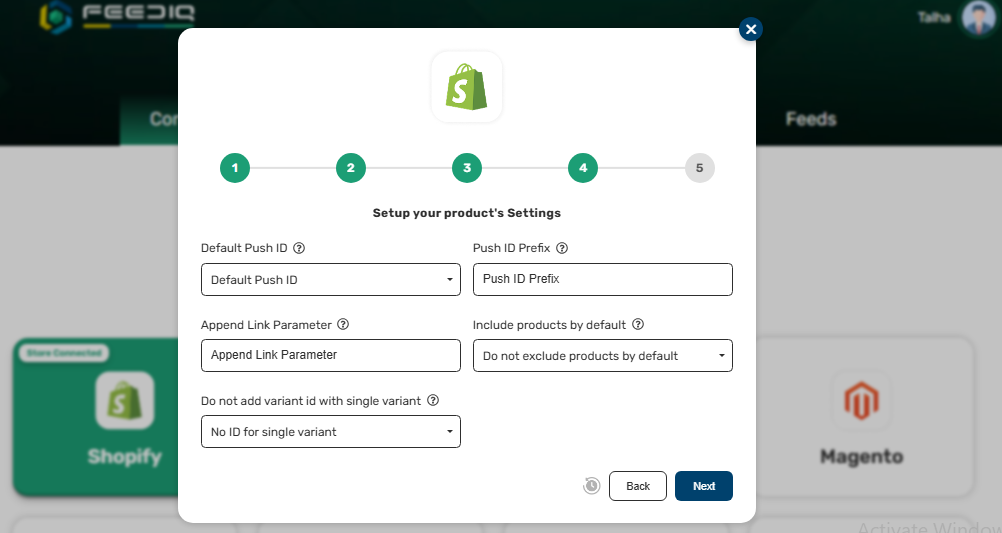The image size is (1002, 533).
Task: Show help for Include products by default
Action: pos(638,324)
